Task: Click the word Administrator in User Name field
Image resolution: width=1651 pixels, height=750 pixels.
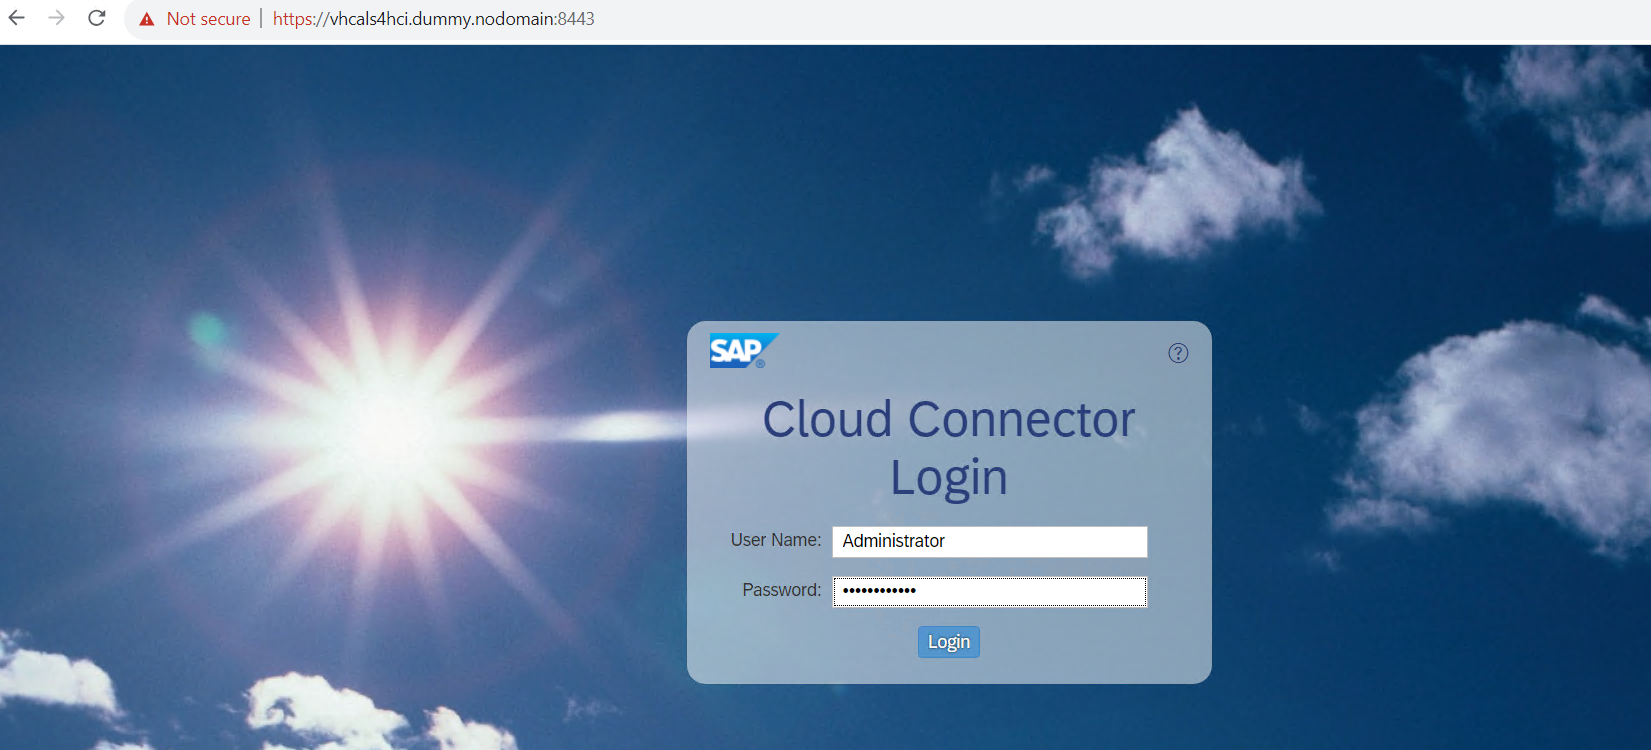Action: point(893,541)
